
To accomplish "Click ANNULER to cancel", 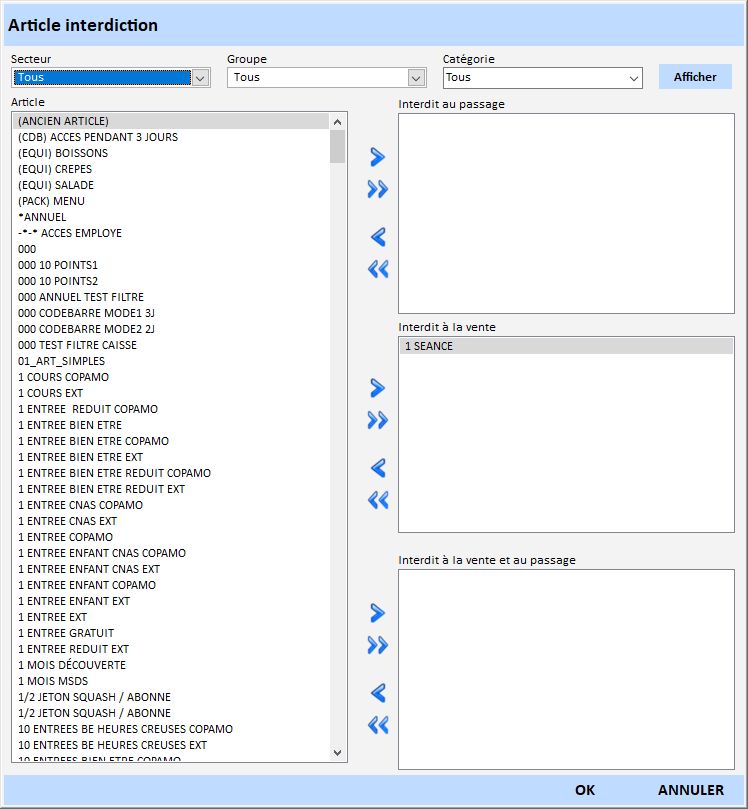I will coord(691,790).
